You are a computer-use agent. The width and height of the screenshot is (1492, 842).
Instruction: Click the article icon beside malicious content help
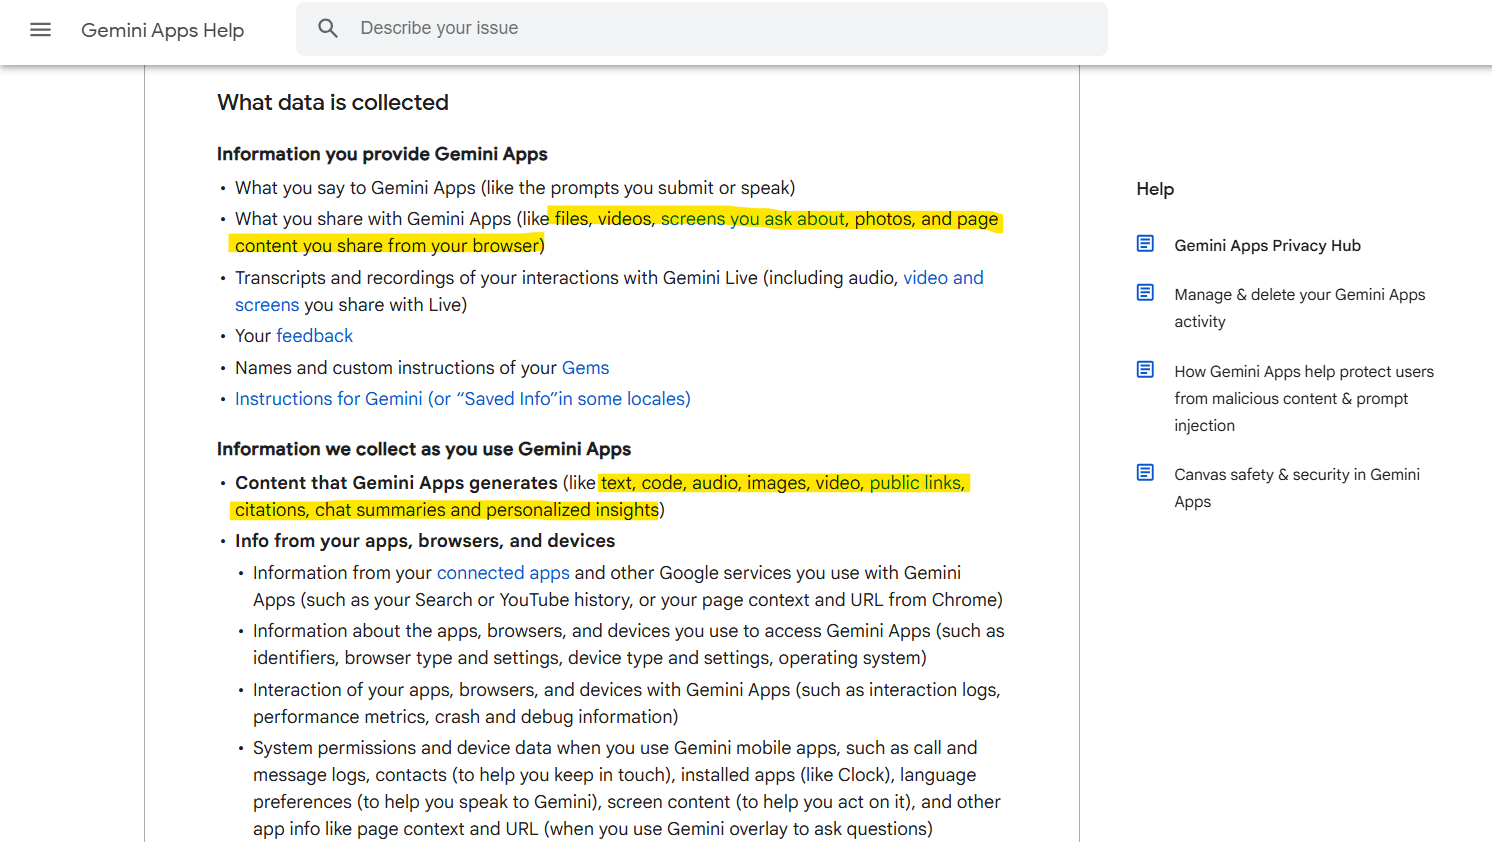coord(1145,370)
